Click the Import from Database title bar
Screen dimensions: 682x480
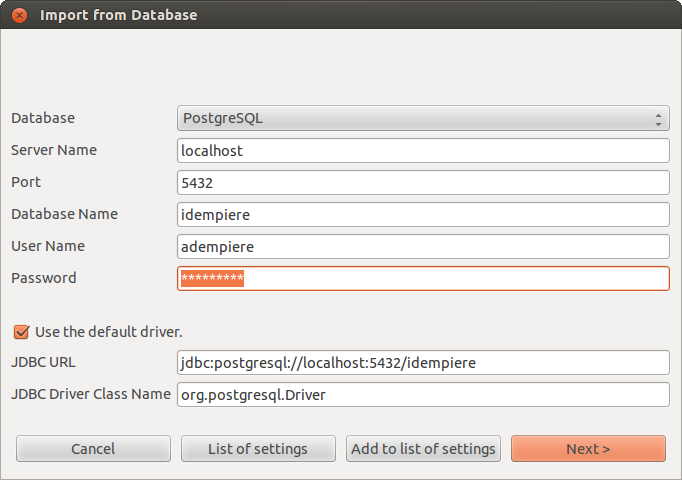coord(341,15)
